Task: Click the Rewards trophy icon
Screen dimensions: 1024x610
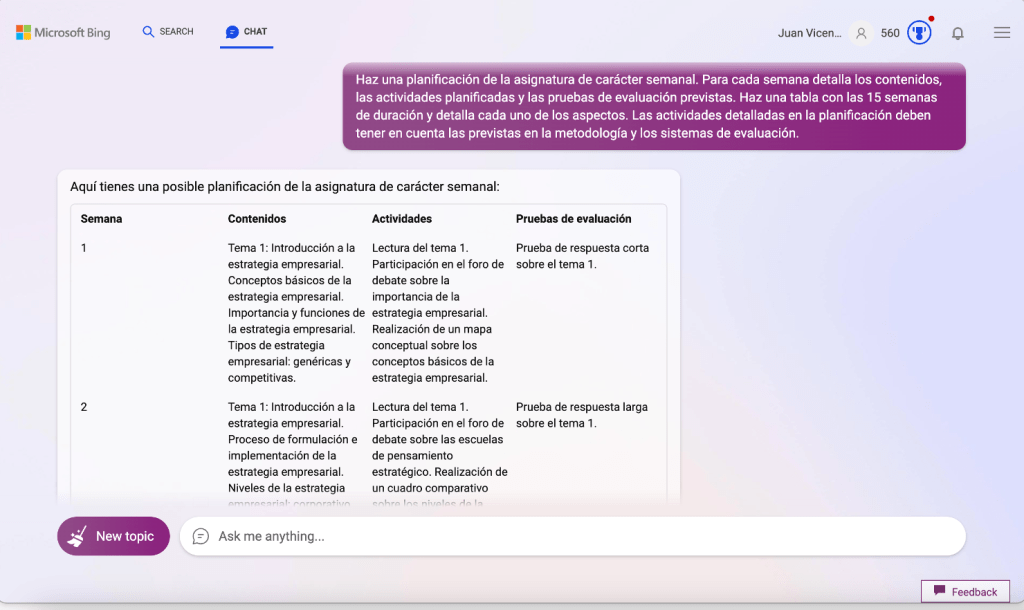Action: (x=919, y=33)
